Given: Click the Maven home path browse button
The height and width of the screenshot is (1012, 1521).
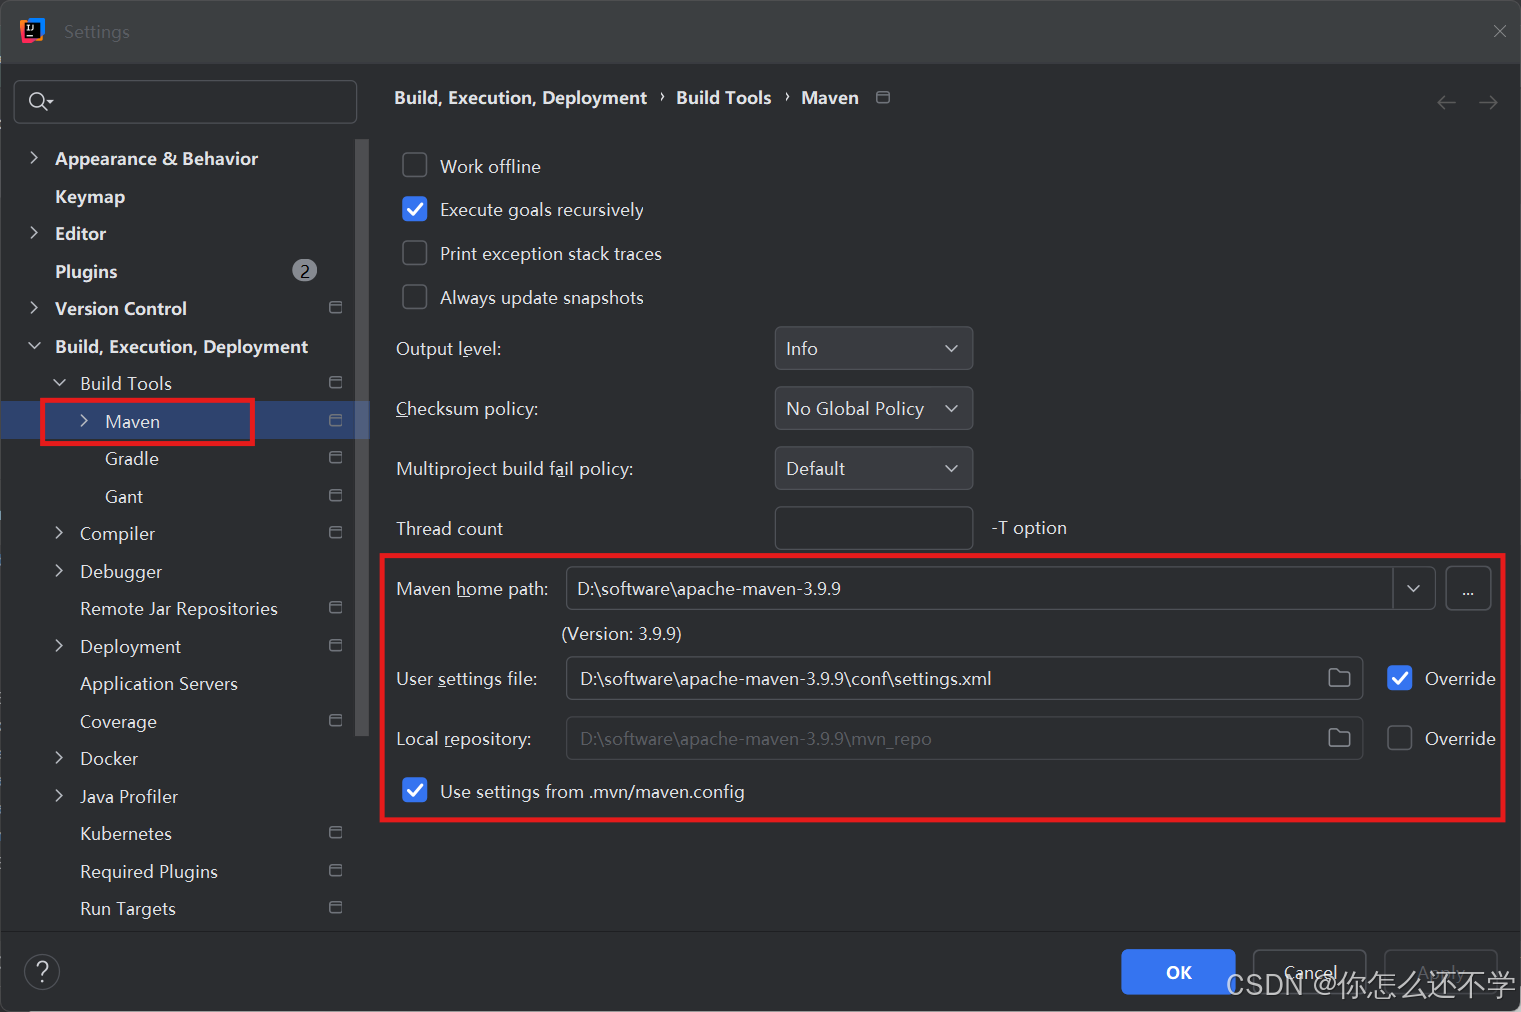Looking at the screenshot, I should [x=1468, y=588].
